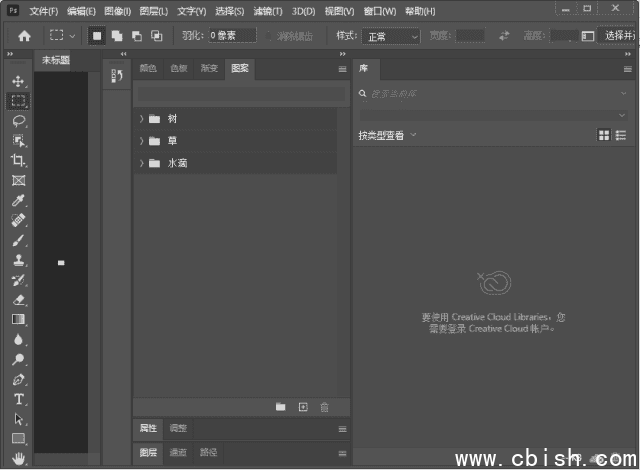
Task: Swap width and height values
Action: 504,36
